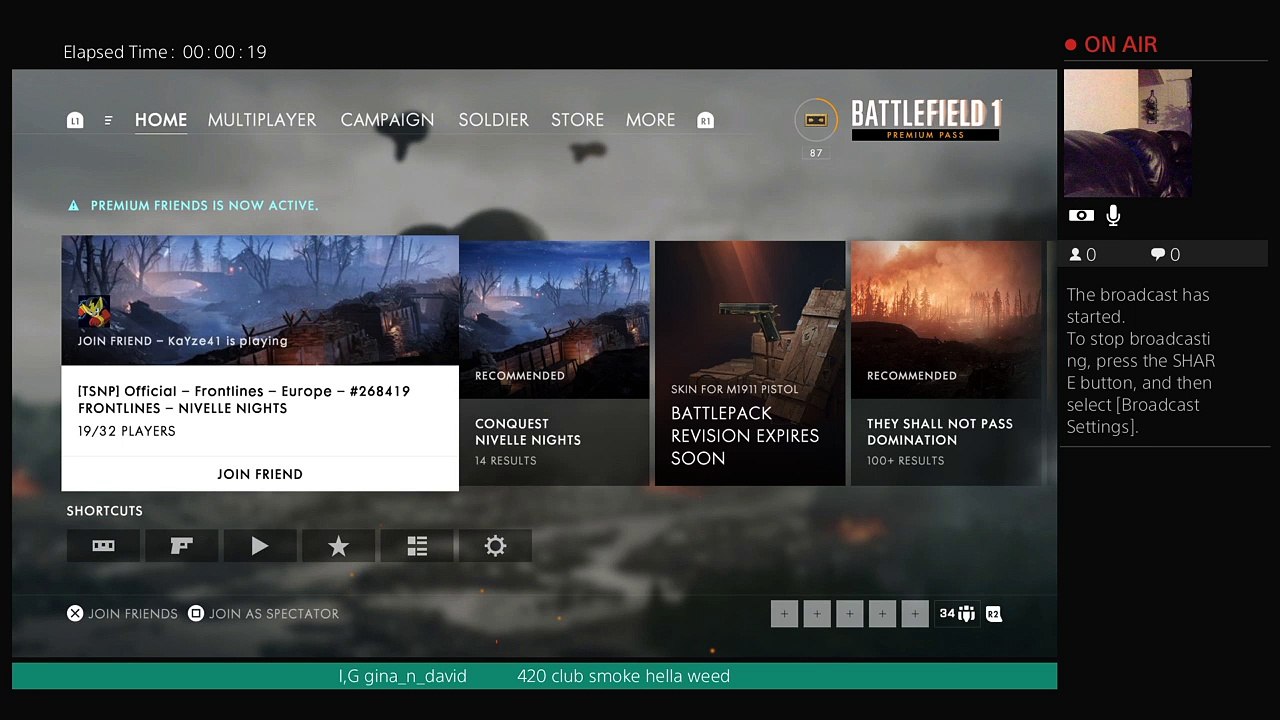Select the SOLDIER tab
The width and height of the screenshot is (1280, 720).
pyautogui.click(x=493, y=120)
